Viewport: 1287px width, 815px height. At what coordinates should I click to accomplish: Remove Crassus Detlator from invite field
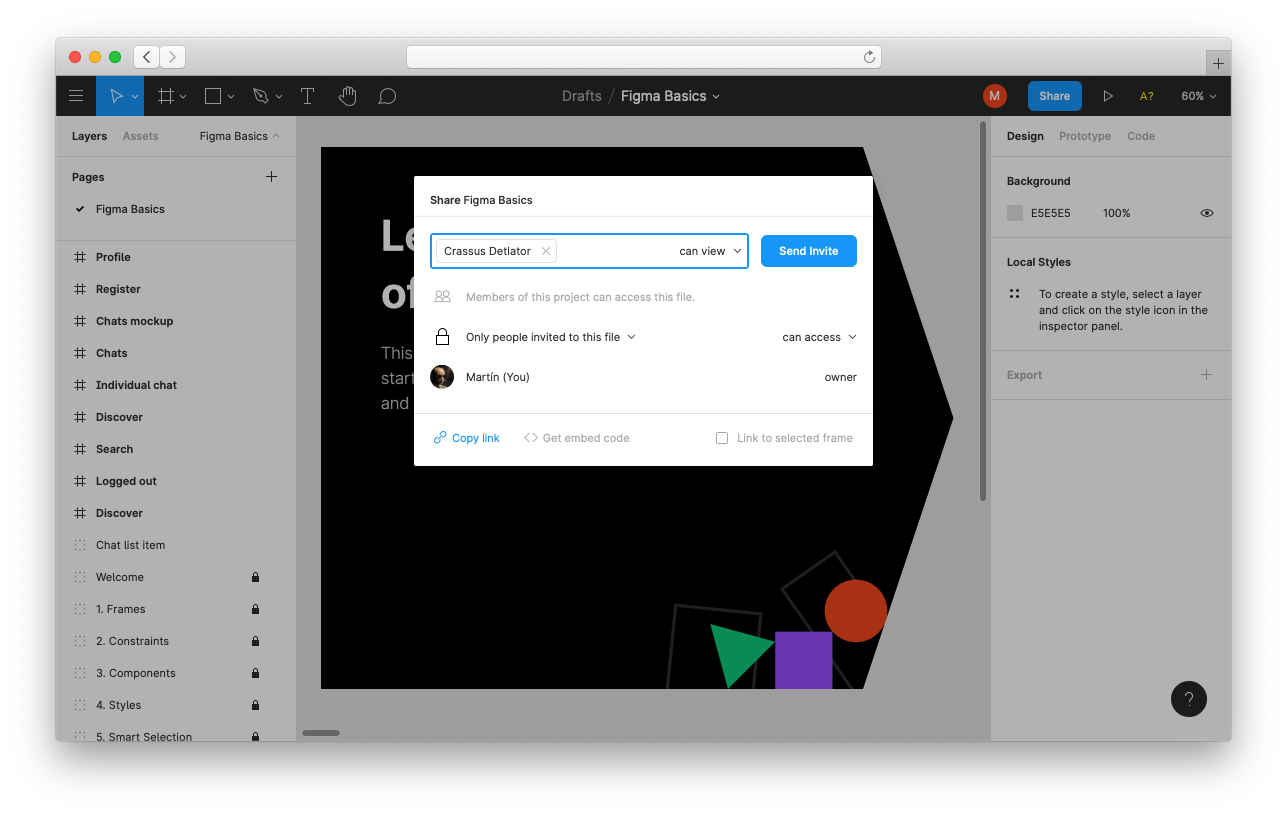[546, 251]
